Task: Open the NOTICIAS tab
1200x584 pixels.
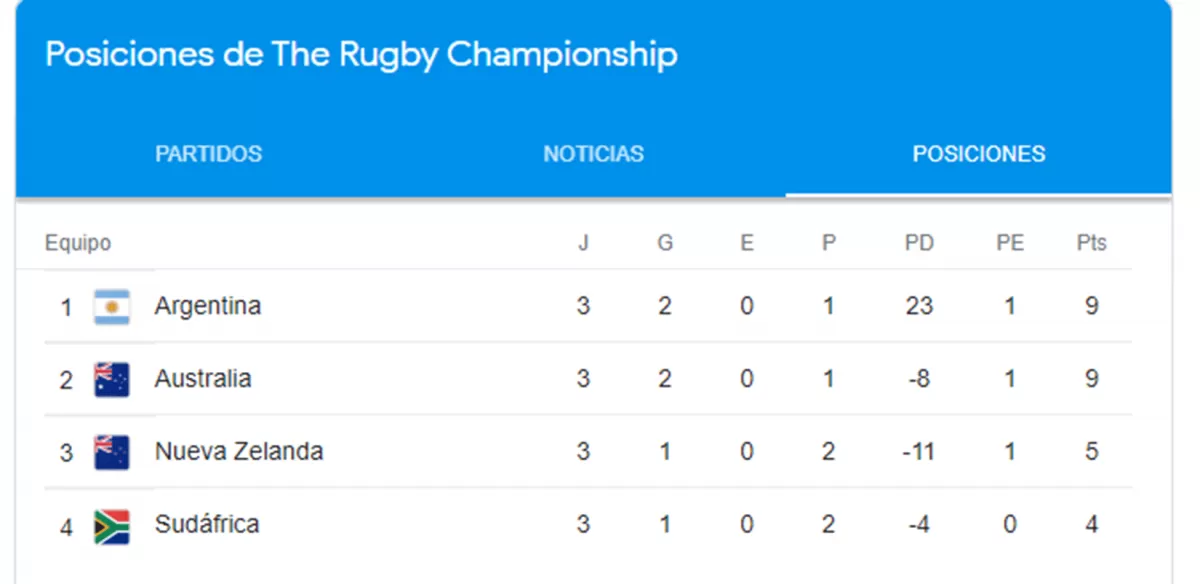Action: coord(593,153)
